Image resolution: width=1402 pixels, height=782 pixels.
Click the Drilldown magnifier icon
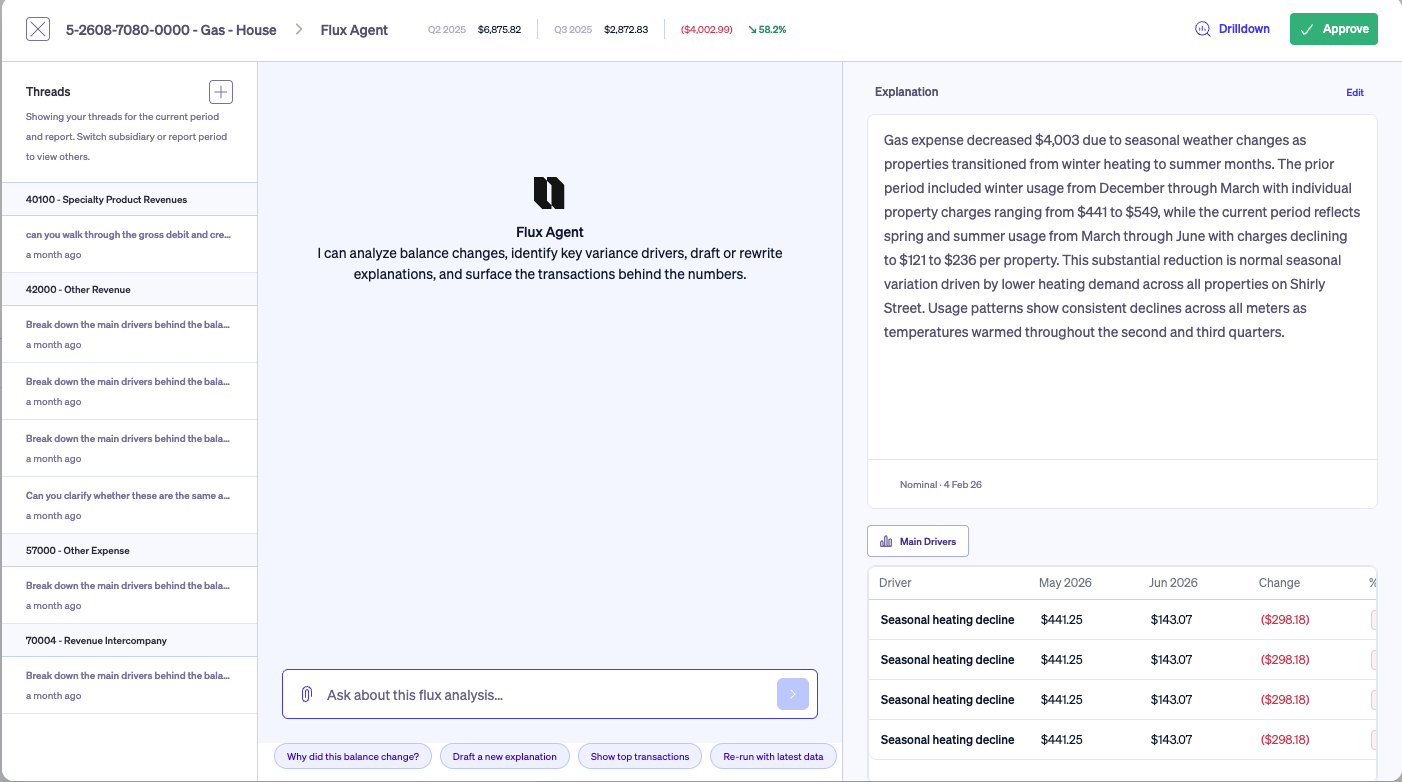1203,29
